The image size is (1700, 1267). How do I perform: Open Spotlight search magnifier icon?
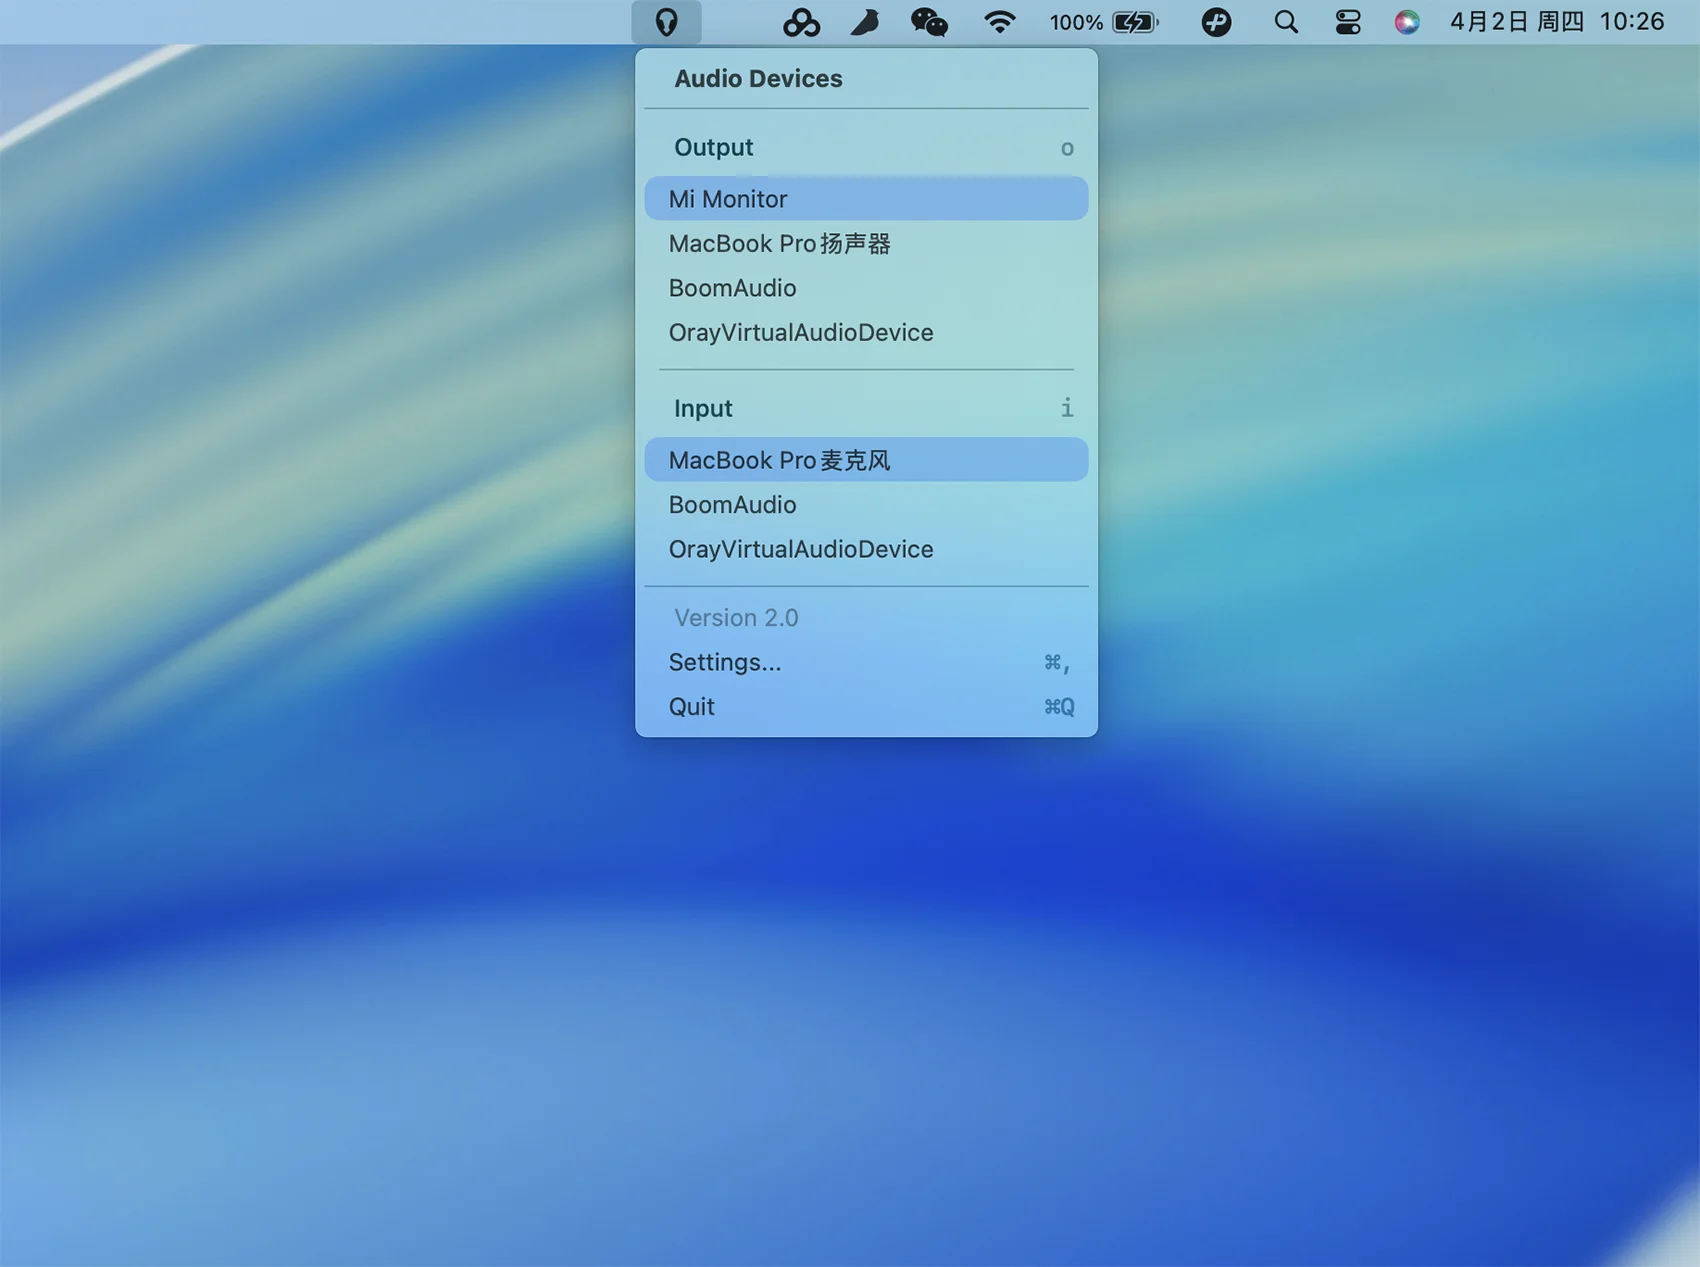pyautogui.click(x=1286, y=22)
